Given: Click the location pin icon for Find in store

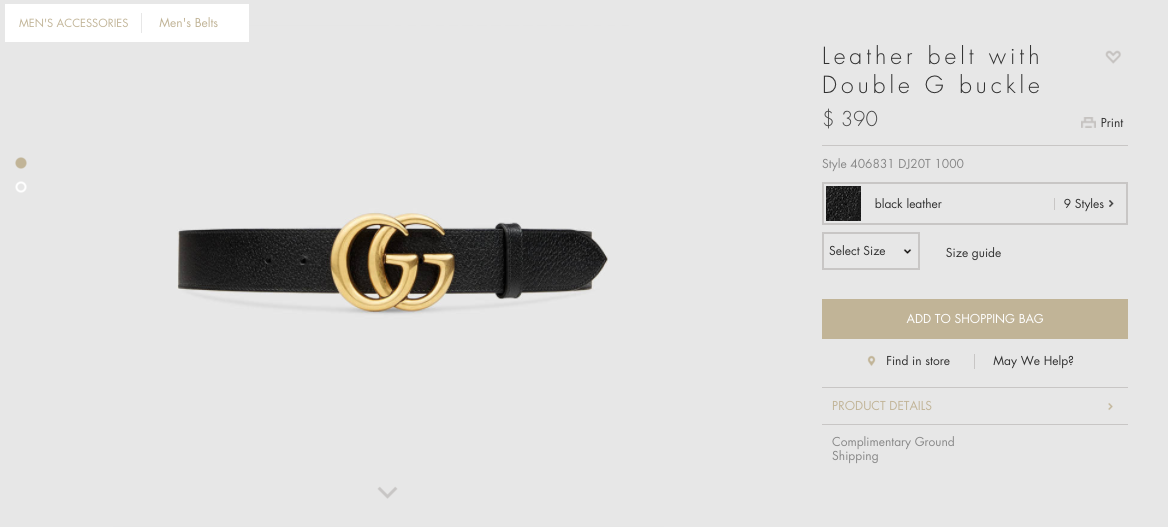Looking at the screenshot, I should pos(871,361).
